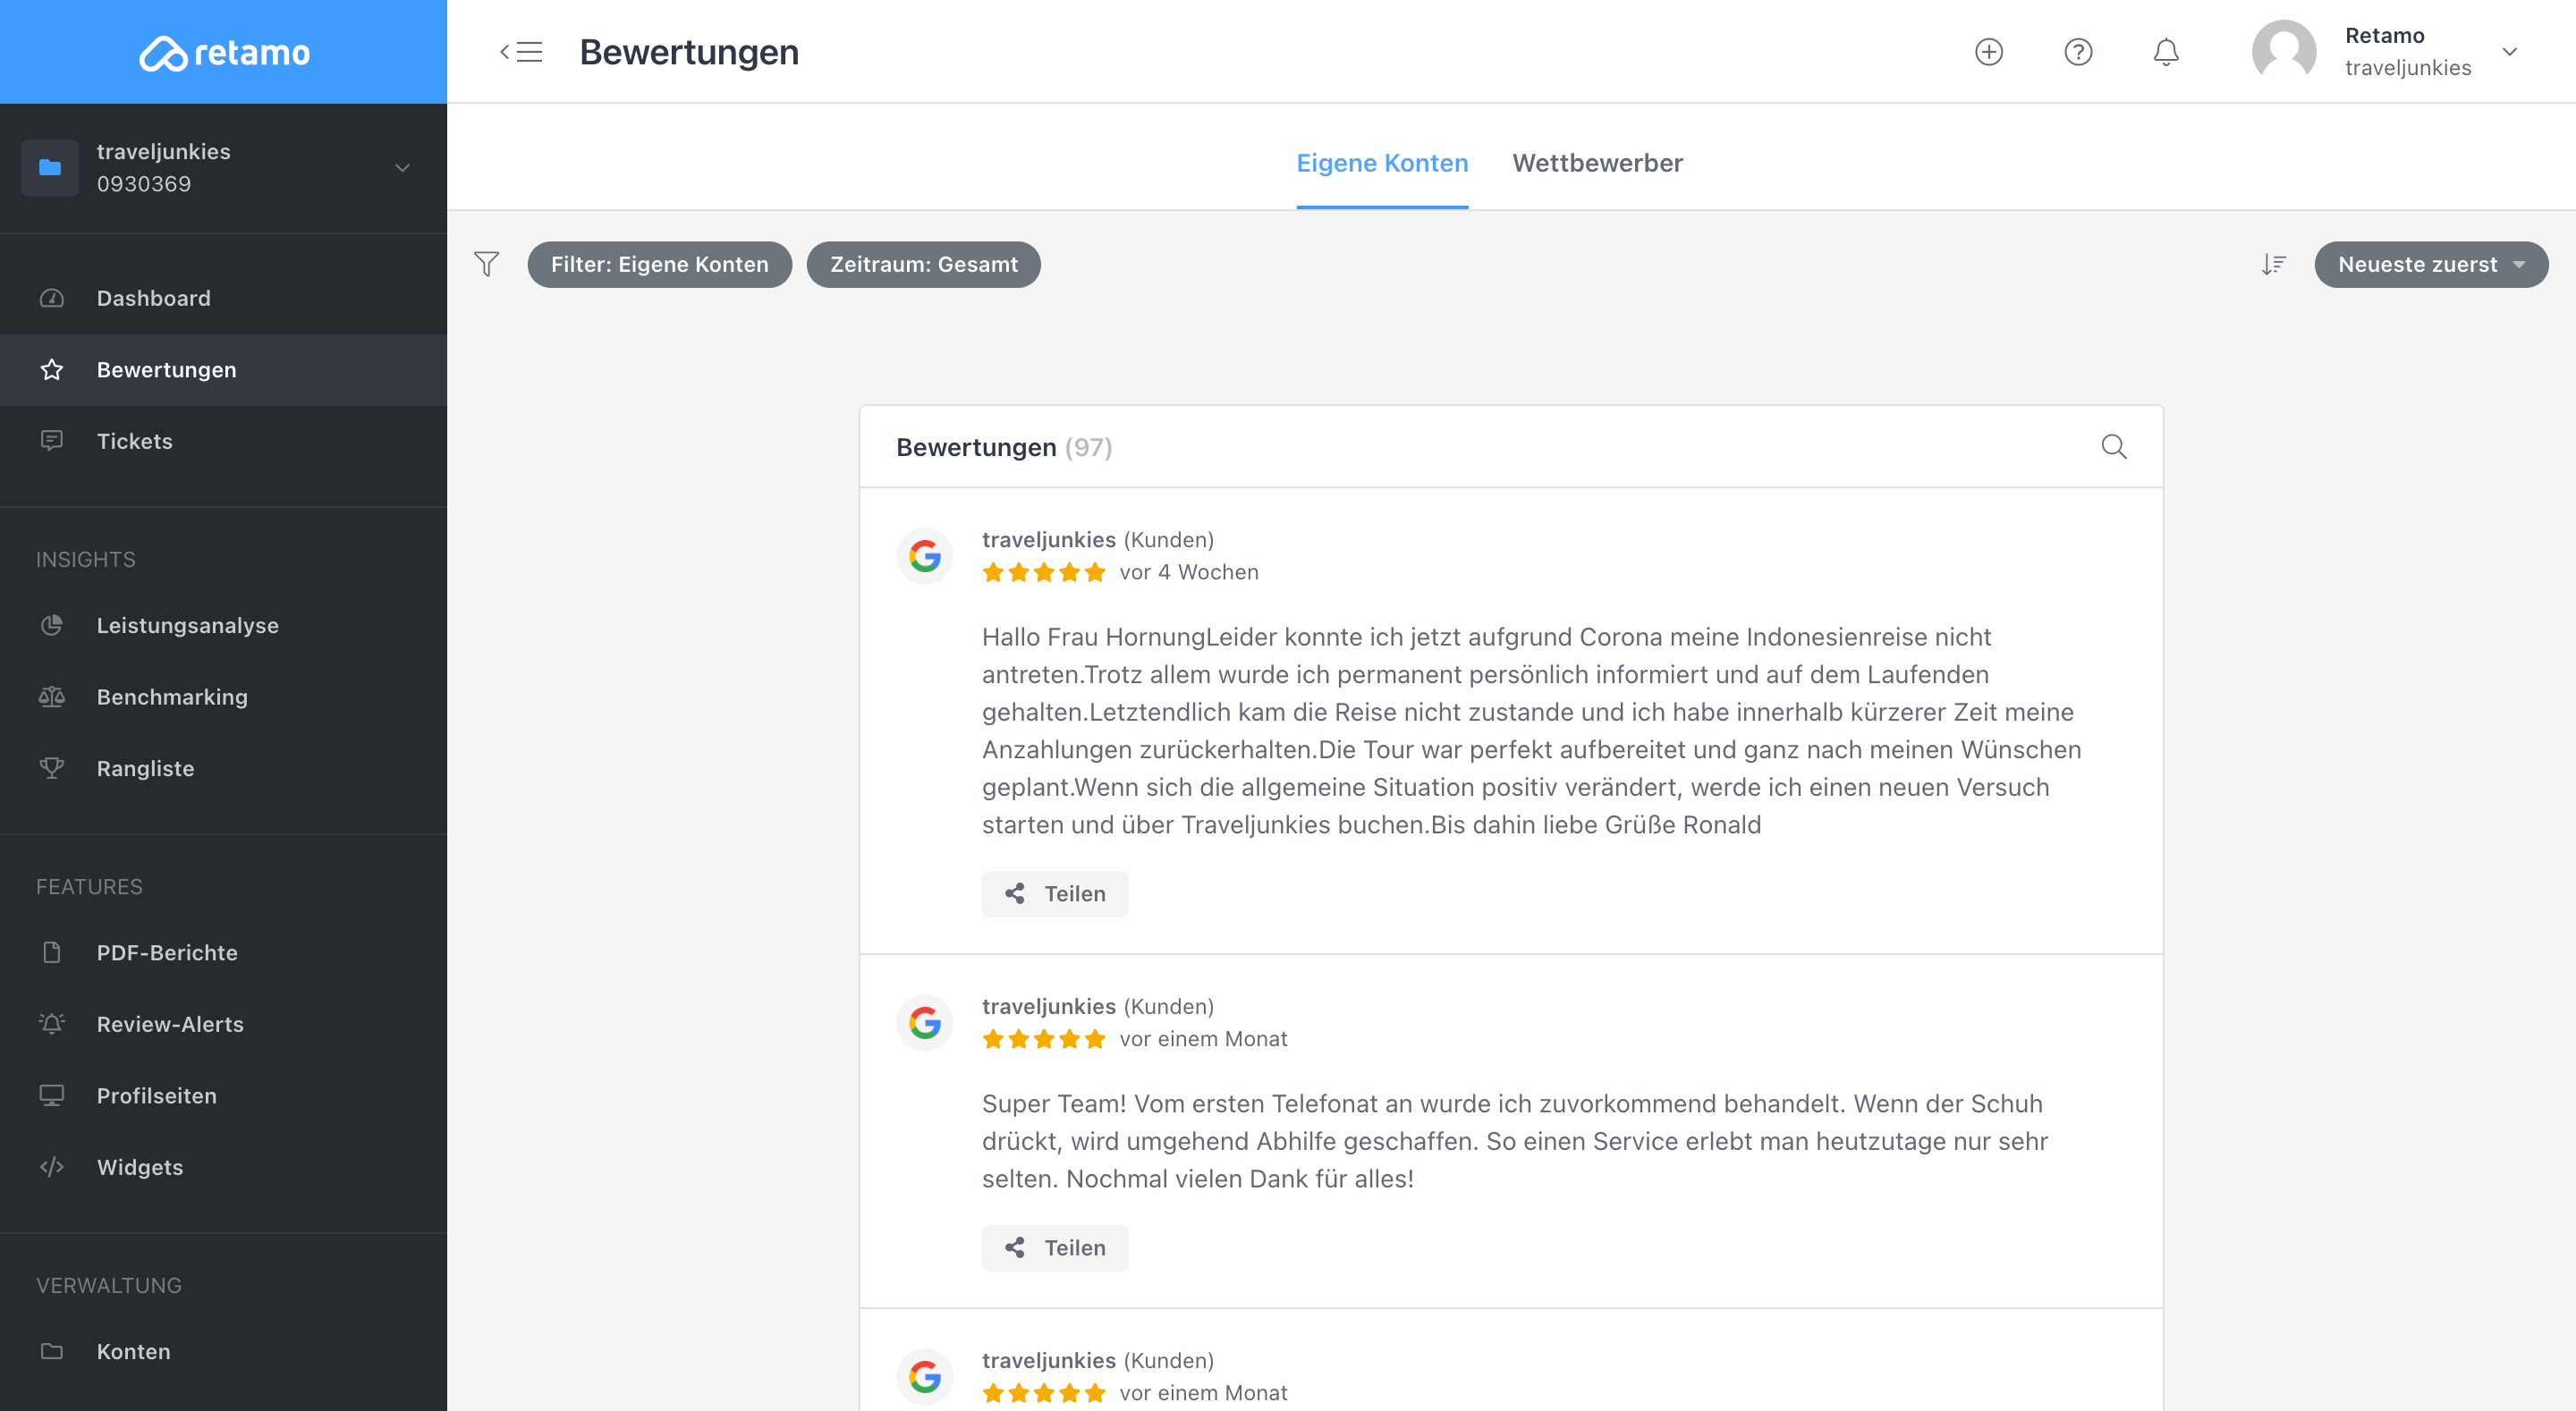
Task: Open notifications bell icon
Action: [2165, 52]
